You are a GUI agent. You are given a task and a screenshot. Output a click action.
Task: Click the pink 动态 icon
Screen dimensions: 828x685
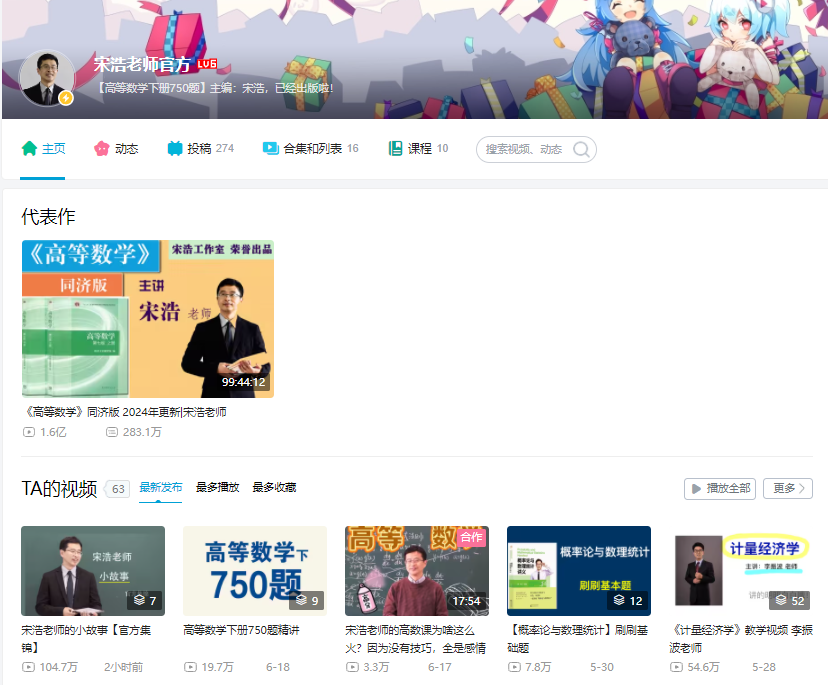coord(101,149)
